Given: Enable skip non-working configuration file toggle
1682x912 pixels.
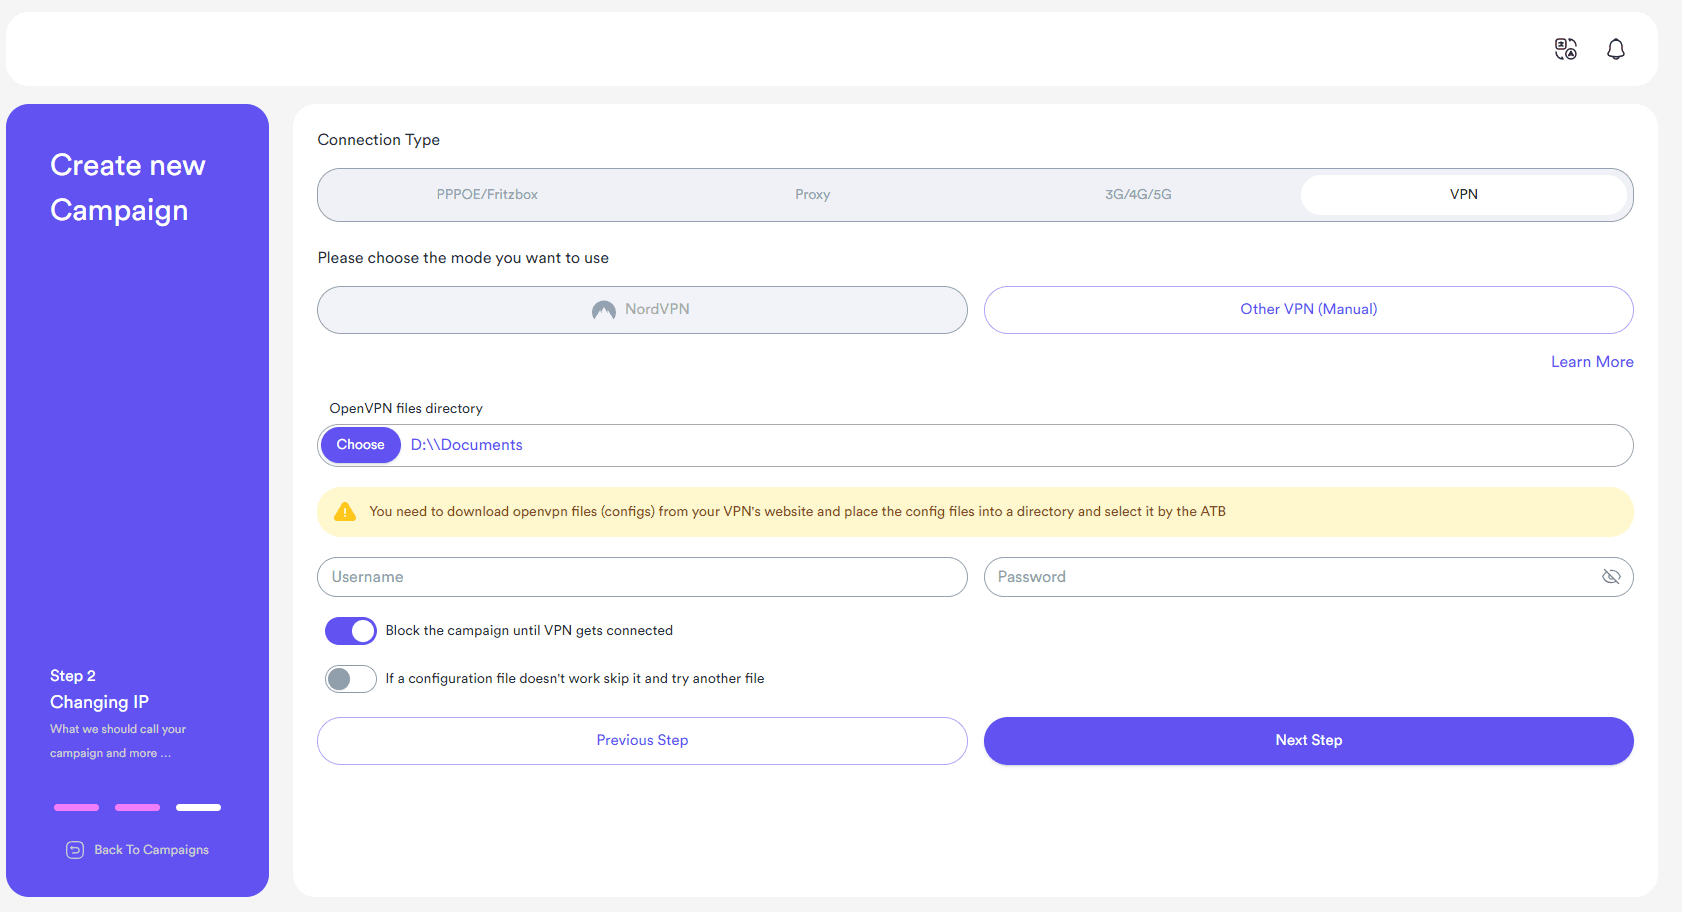Looking at the screenshot, I should coord(351,679).
